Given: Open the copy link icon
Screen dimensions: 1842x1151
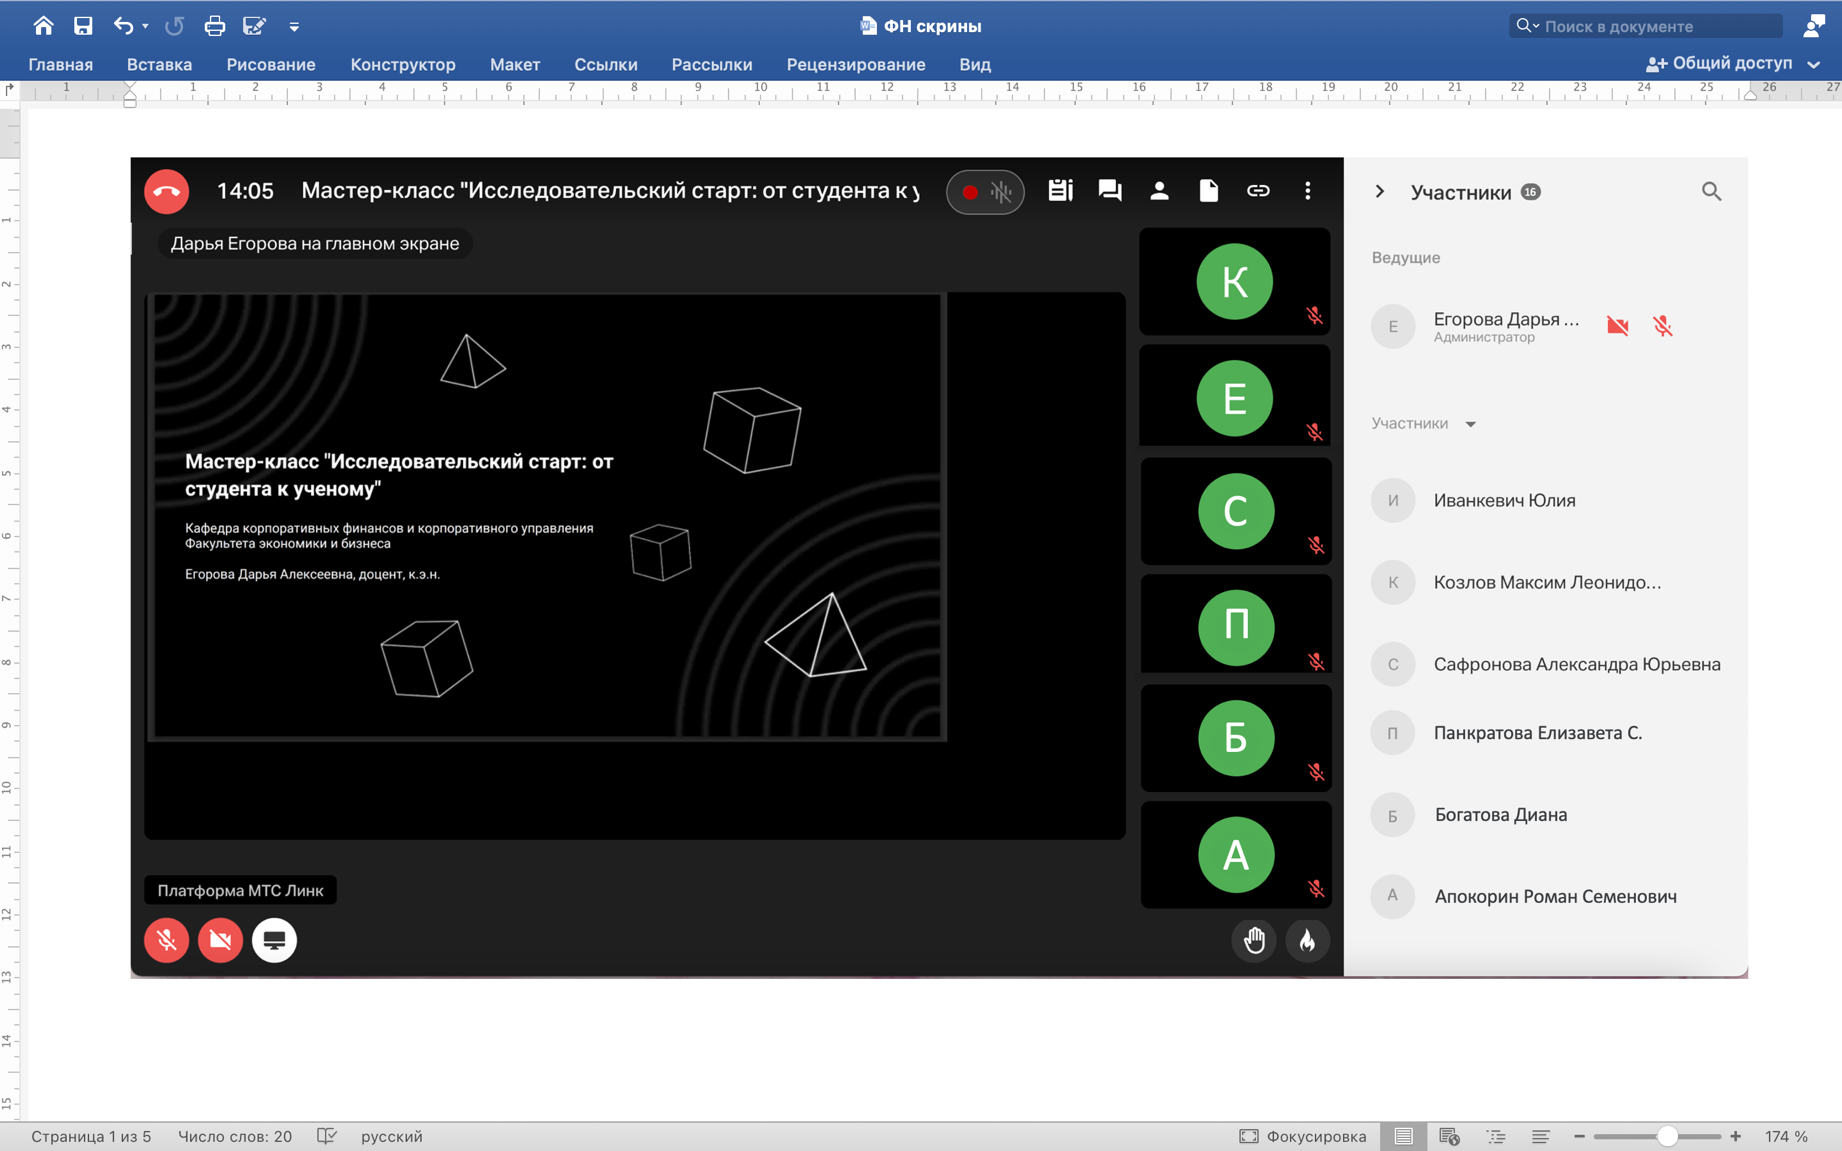Looking at the screenshot, I should point(1258,191).
